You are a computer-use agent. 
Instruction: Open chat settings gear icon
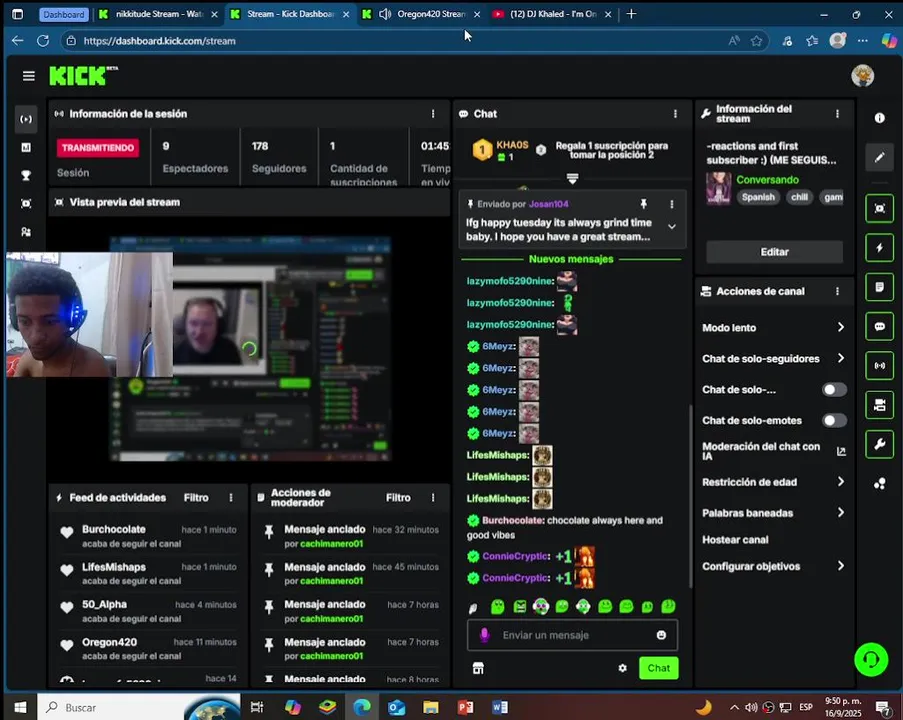coord(623,668)
